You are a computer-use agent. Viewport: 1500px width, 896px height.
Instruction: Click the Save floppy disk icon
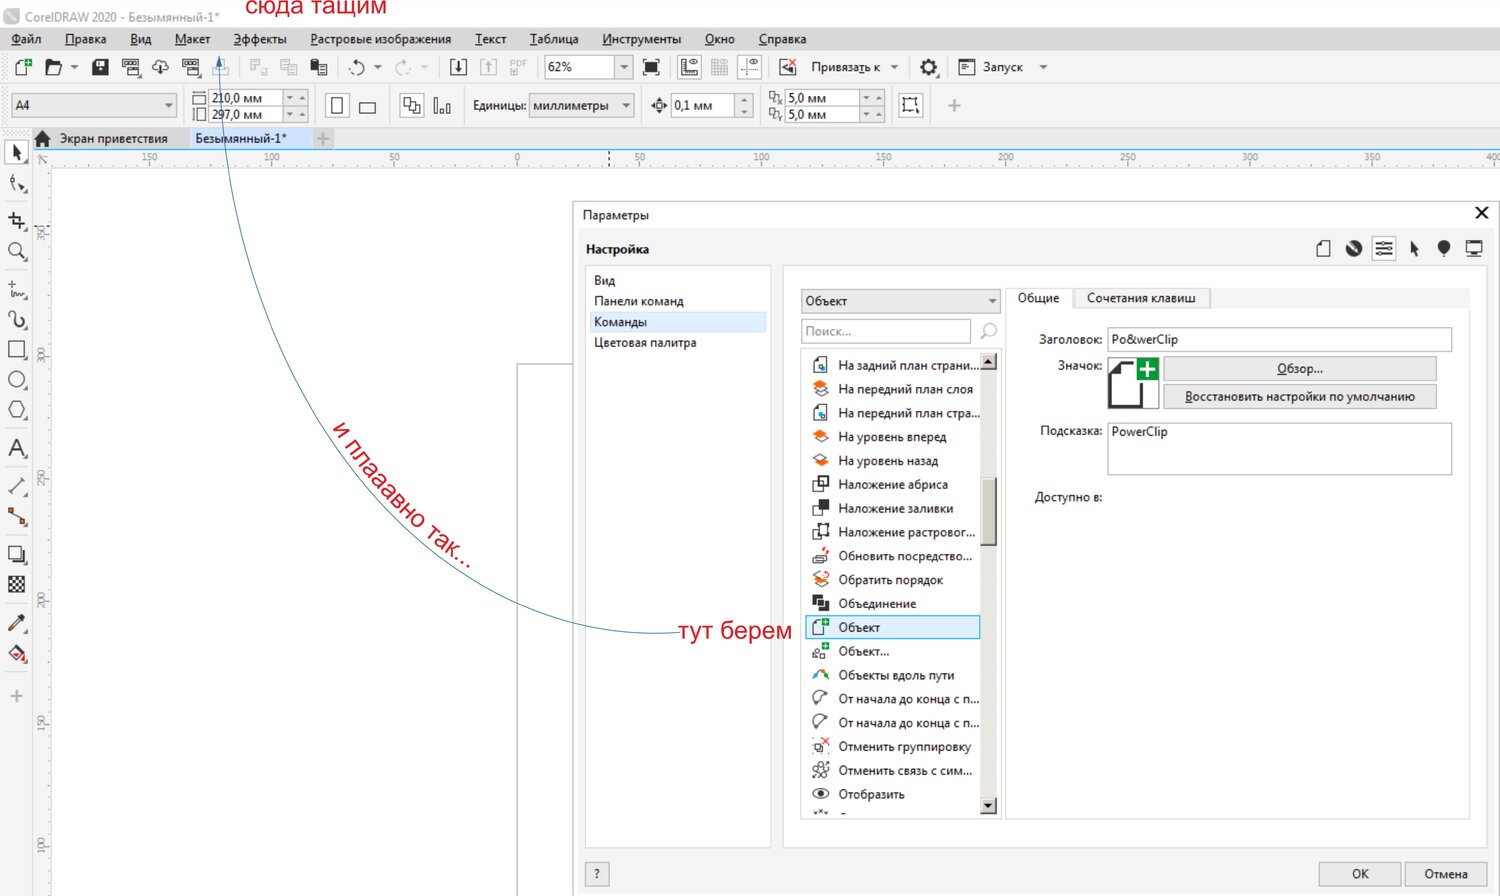(100, 67)
